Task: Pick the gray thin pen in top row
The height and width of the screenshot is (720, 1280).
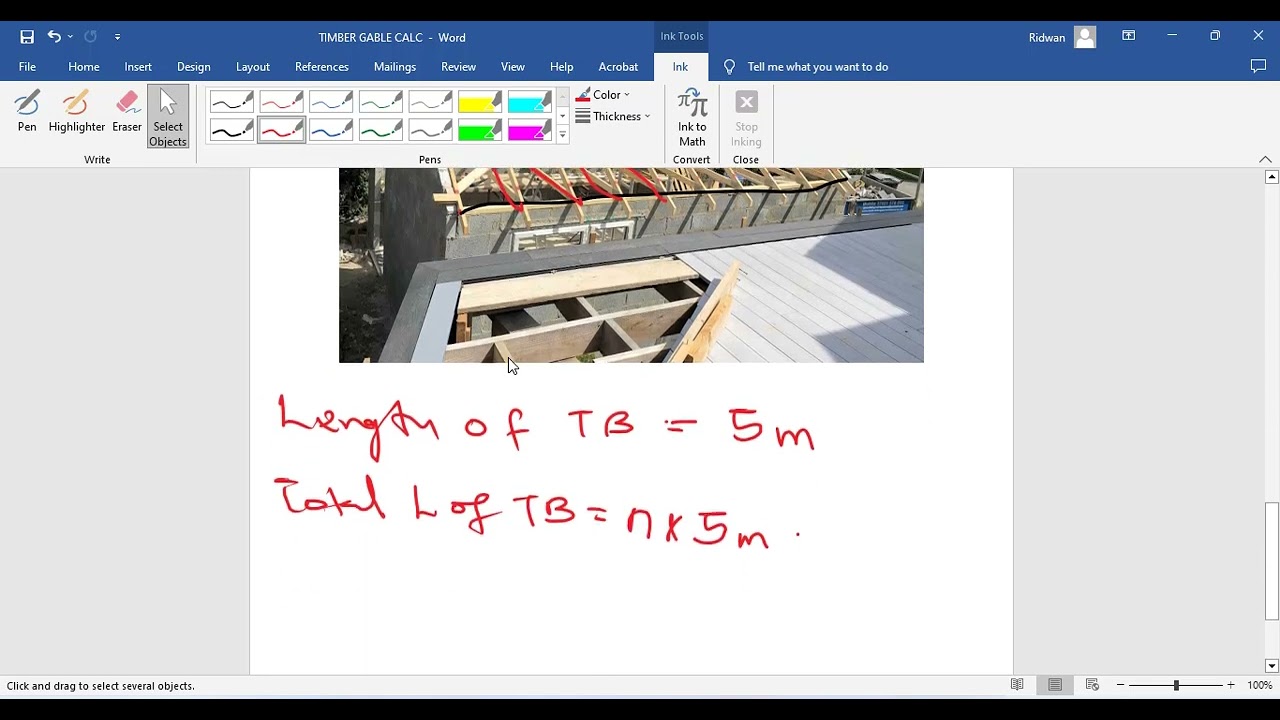Action: (430, 102)
